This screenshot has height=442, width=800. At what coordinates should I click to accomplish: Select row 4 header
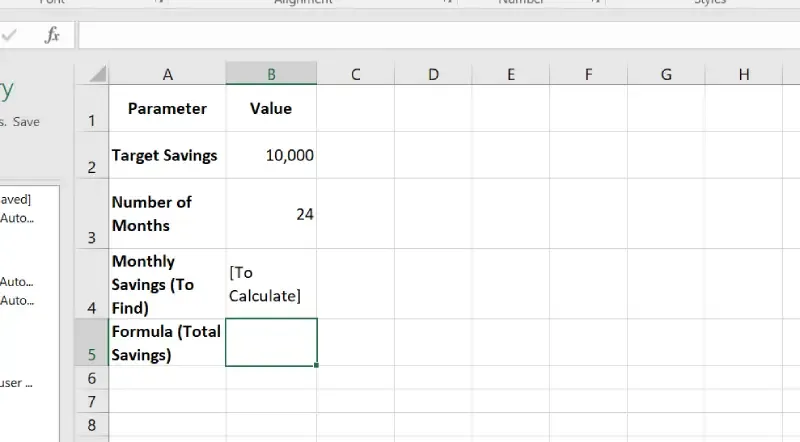92,284
